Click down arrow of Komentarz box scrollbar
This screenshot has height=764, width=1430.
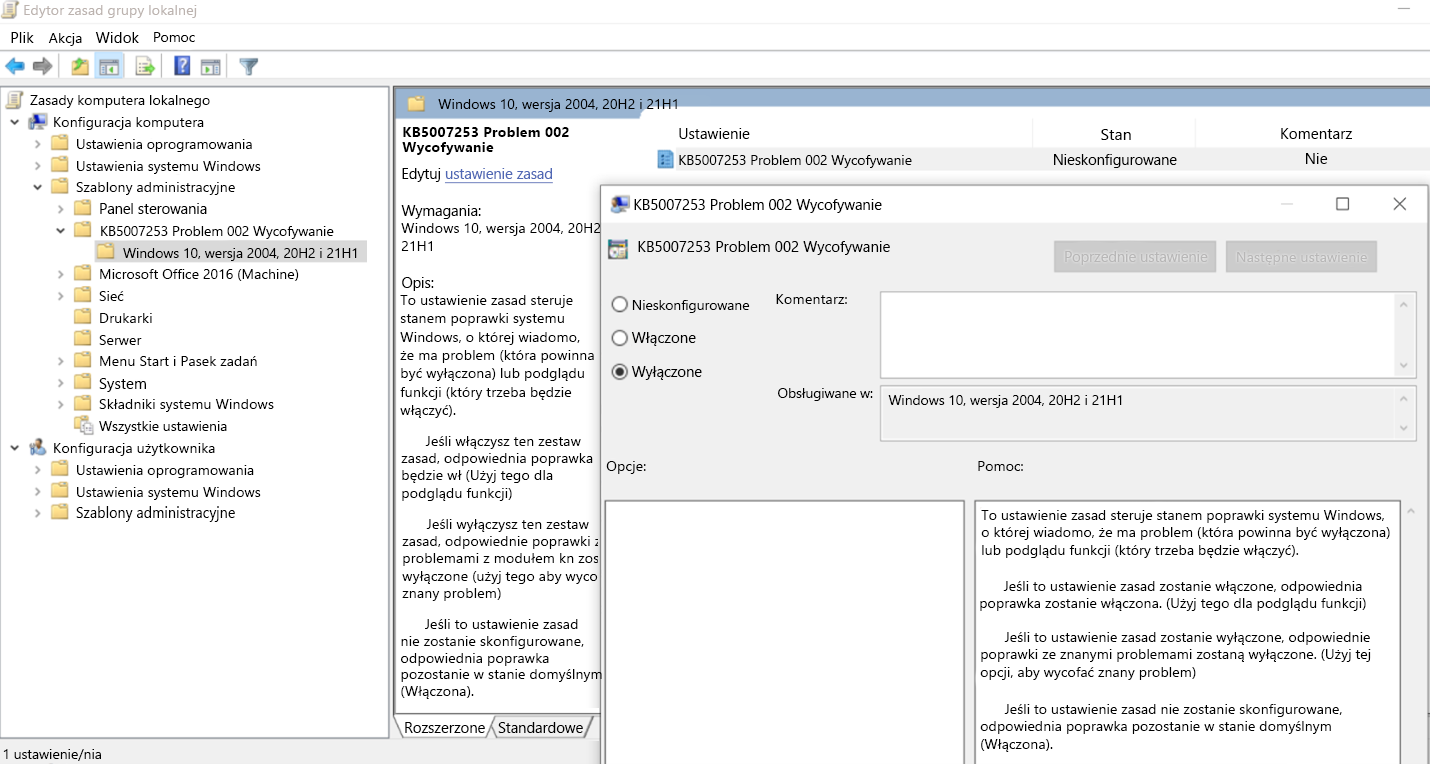[x=1404, y=366]
